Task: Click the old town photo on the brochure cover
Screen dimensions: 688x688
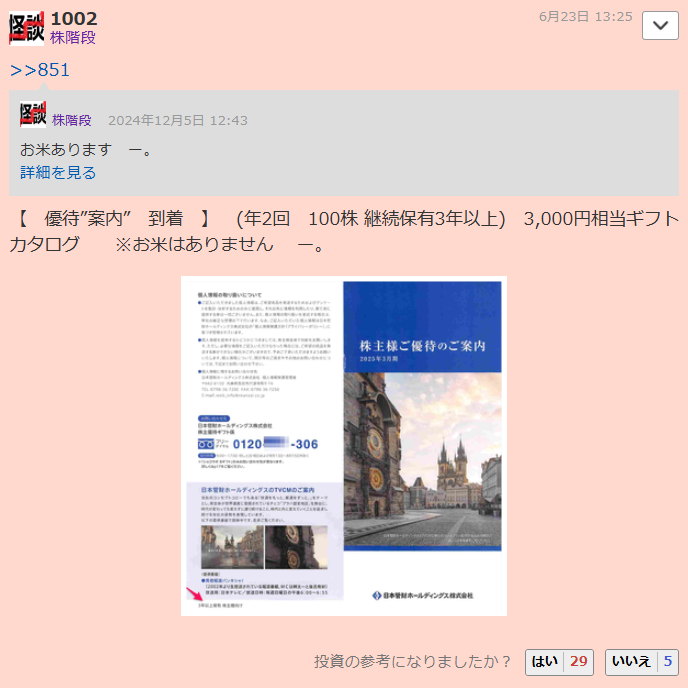Action: click(x=421, y=470)
